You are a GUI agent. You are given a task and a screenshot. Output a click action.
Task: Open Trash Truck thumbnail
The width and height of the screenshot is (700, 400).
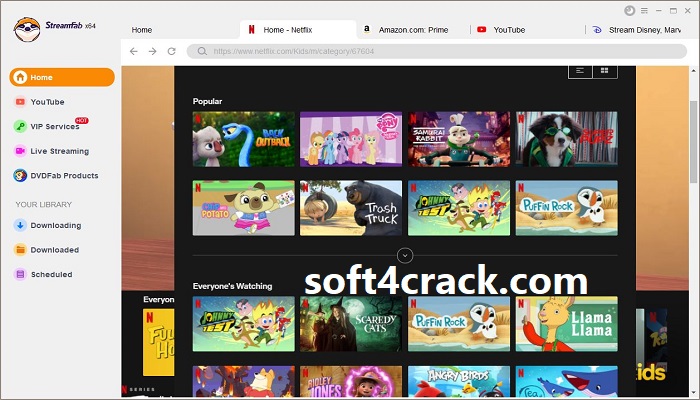click(351, 208)
